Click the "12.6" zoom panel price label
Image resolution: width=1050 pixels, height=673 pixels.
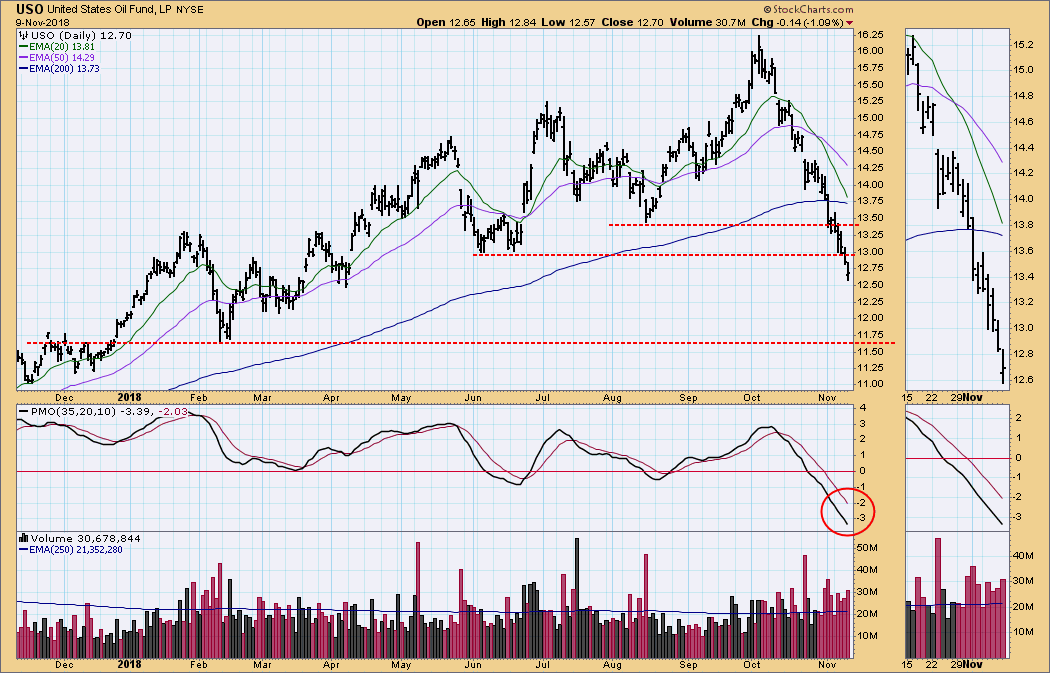(x=1022, y=380)
